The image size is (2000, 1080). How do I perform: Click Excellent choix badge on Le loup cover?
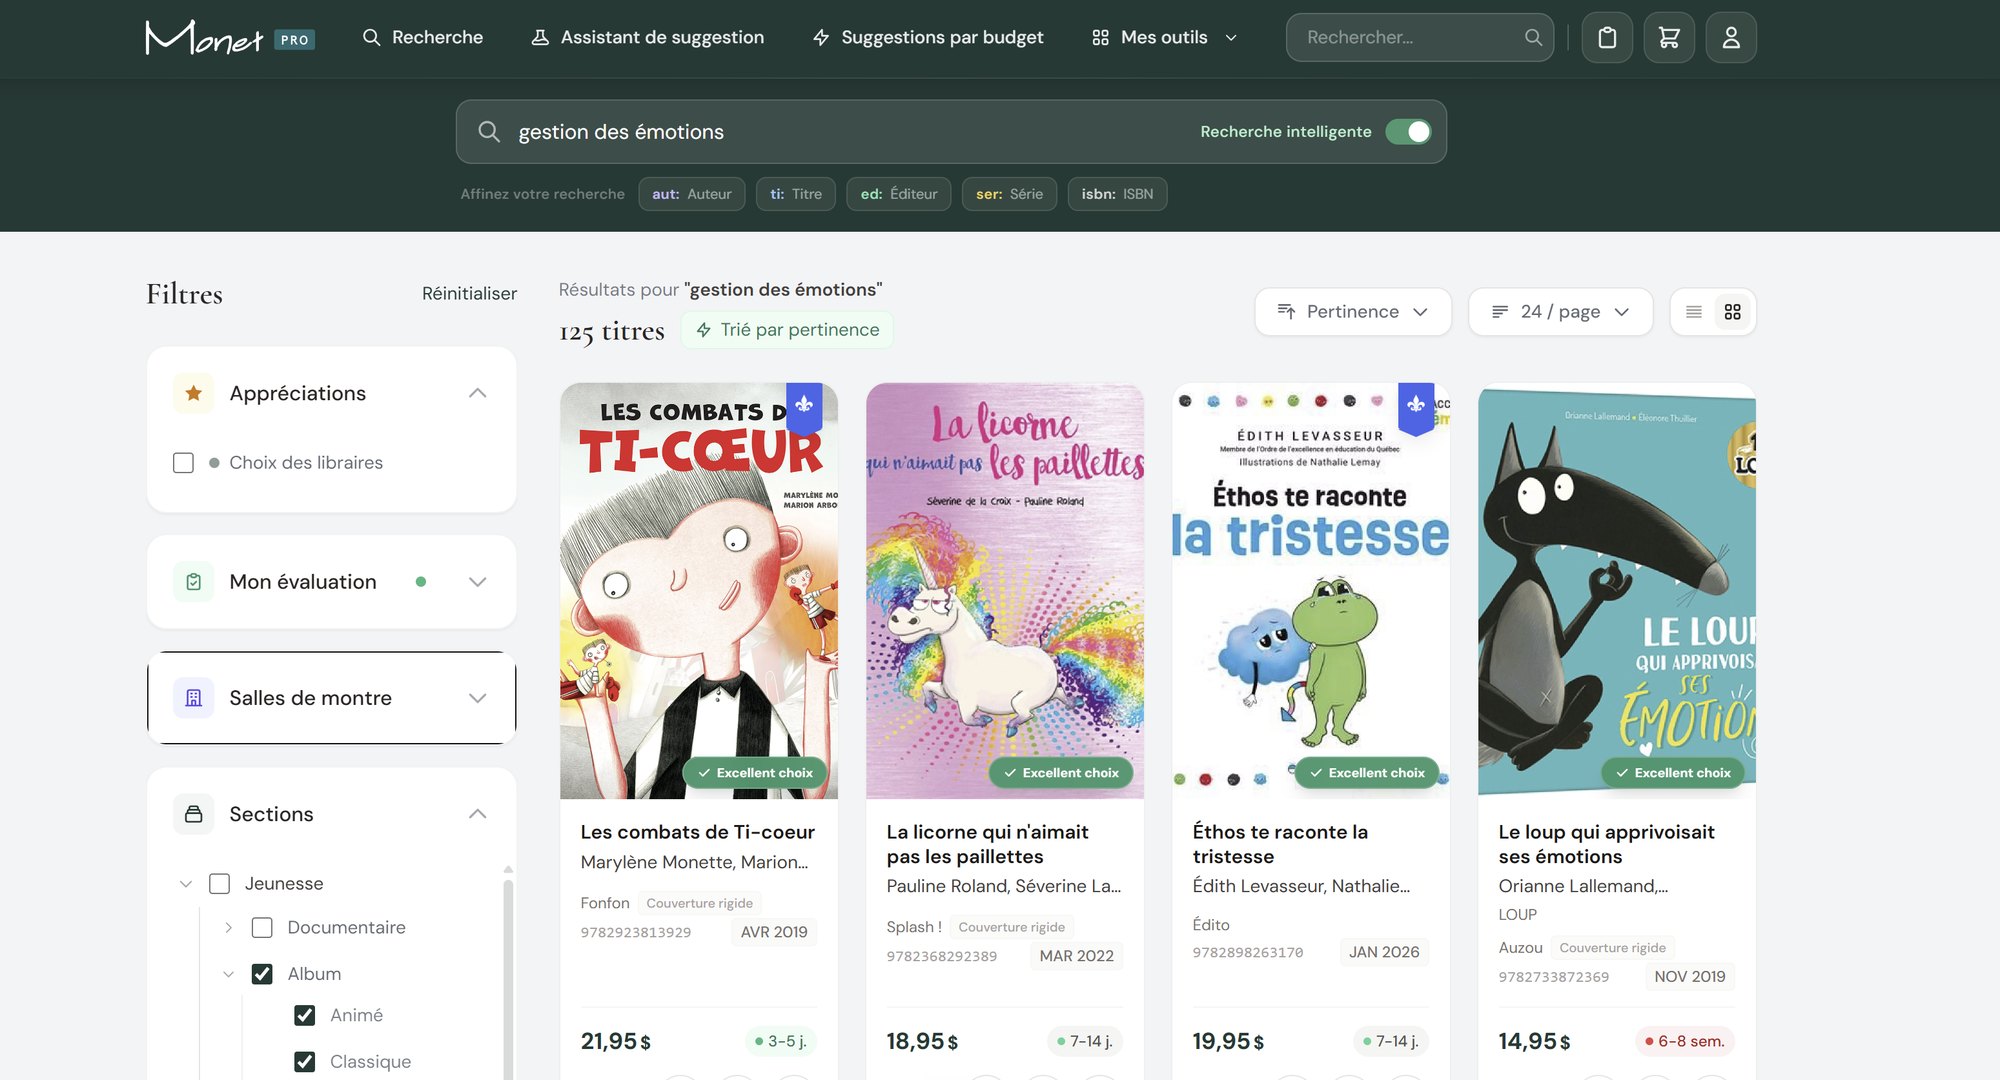[1673, 772]
